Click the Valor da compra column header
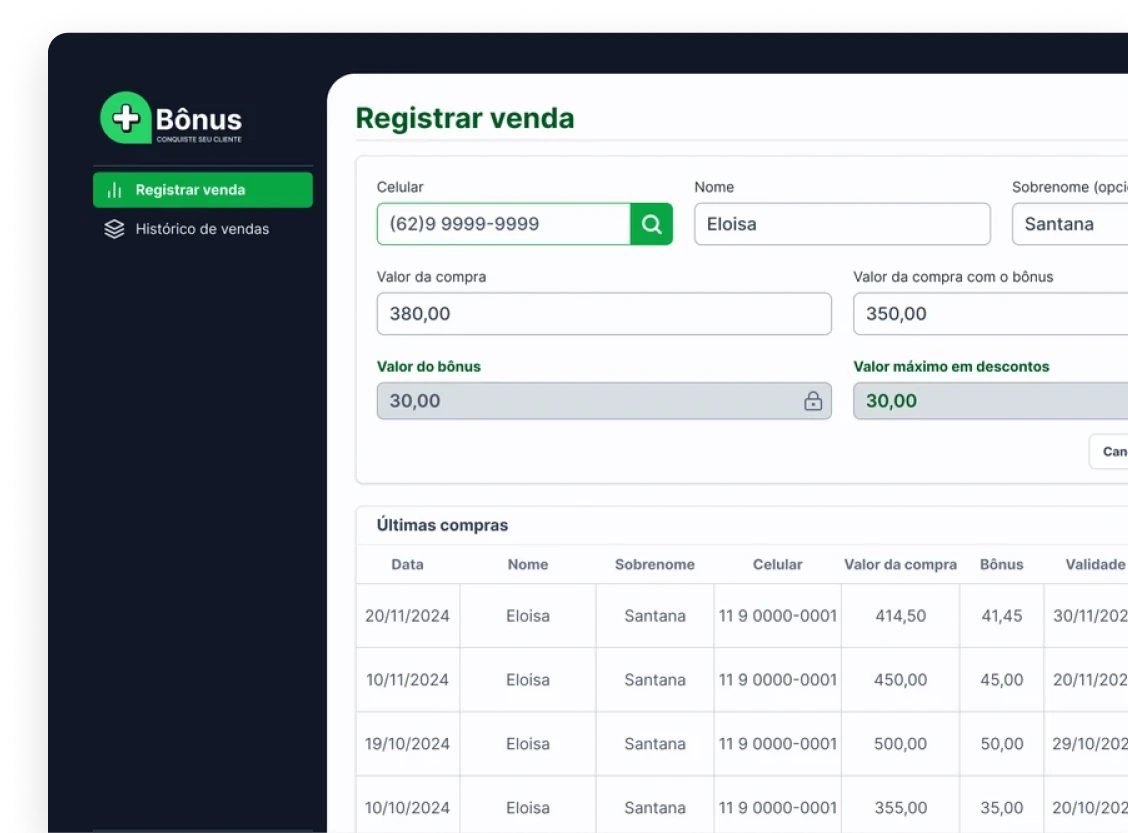 (x=900, y=564)
